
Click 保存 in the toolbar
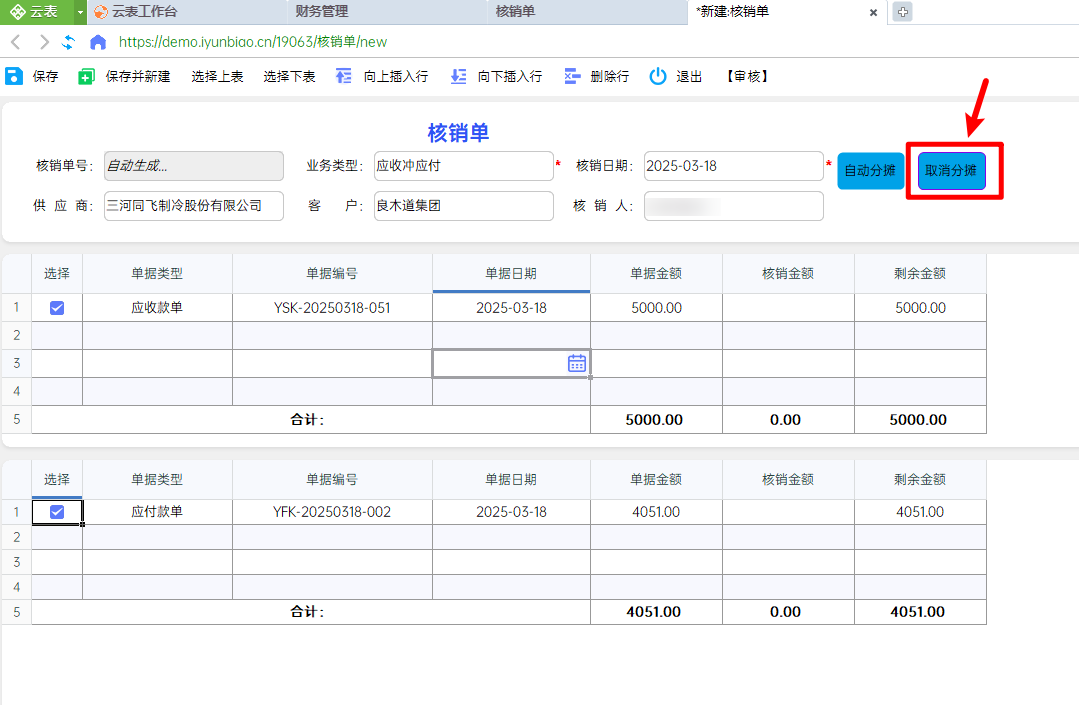[x=45, y=76]
